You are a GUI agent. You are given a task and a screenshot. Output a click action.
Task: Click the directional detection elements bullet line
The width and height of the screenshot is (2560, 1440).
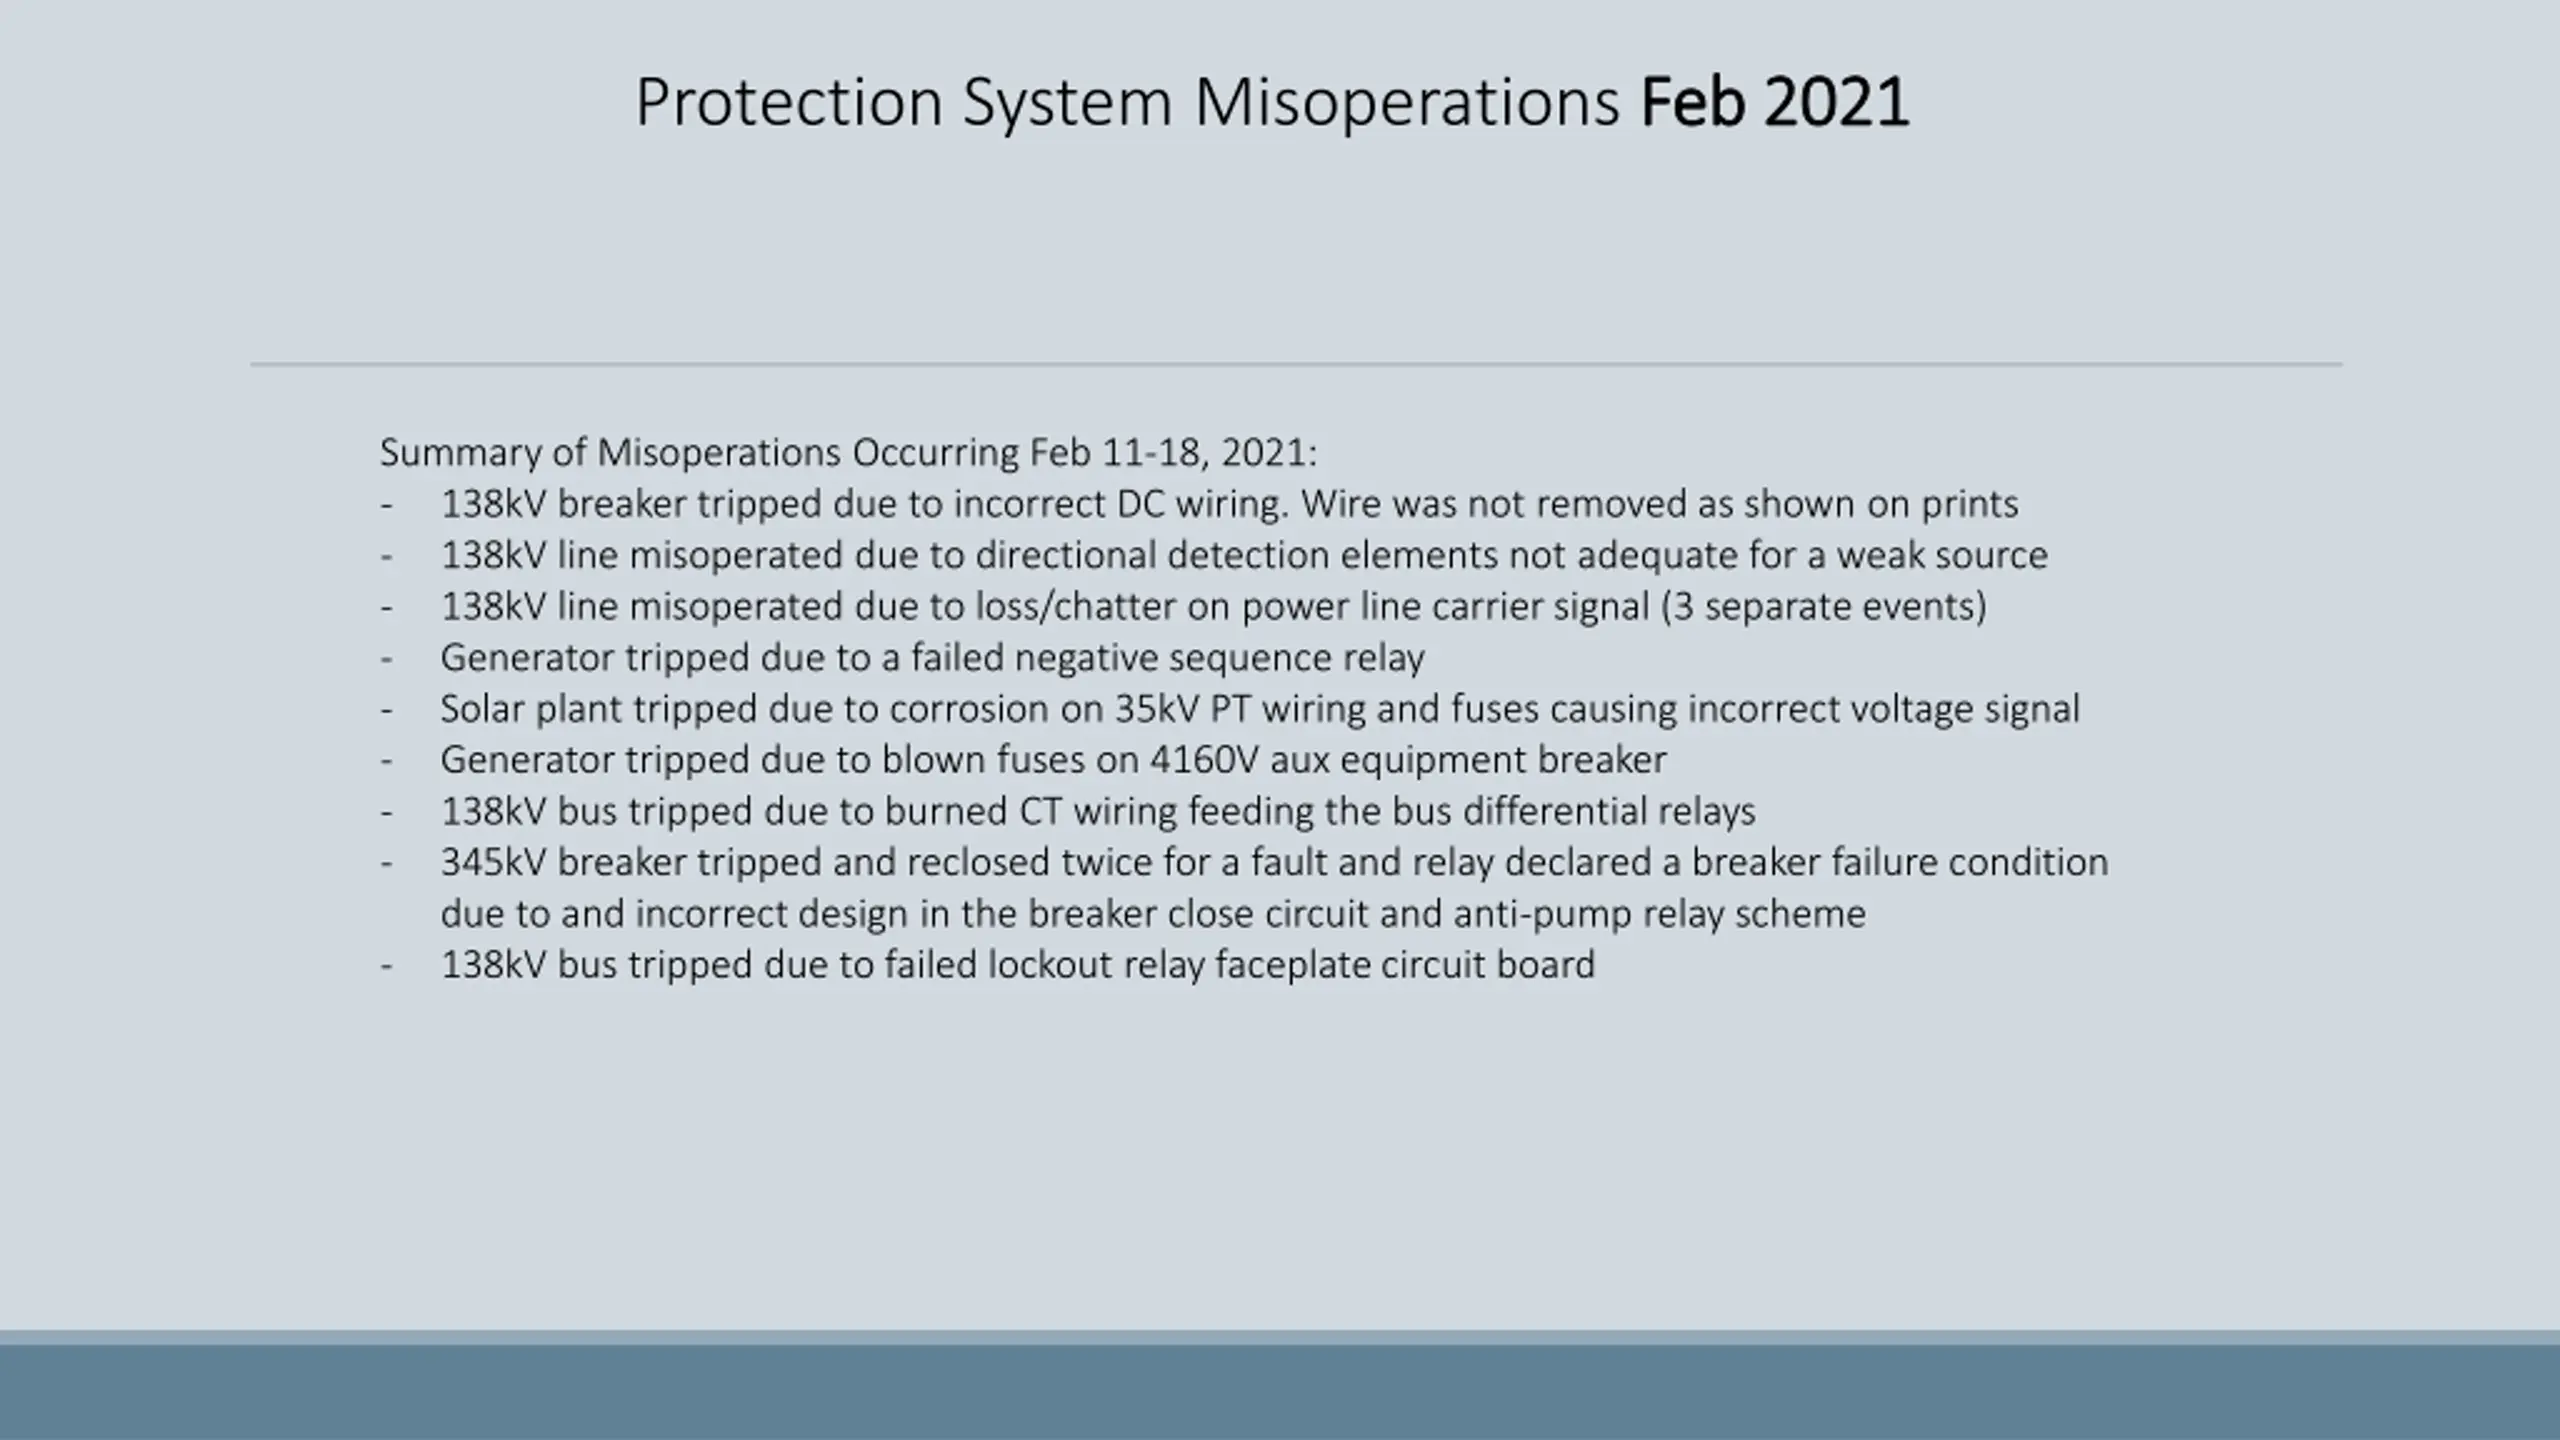1244,555
